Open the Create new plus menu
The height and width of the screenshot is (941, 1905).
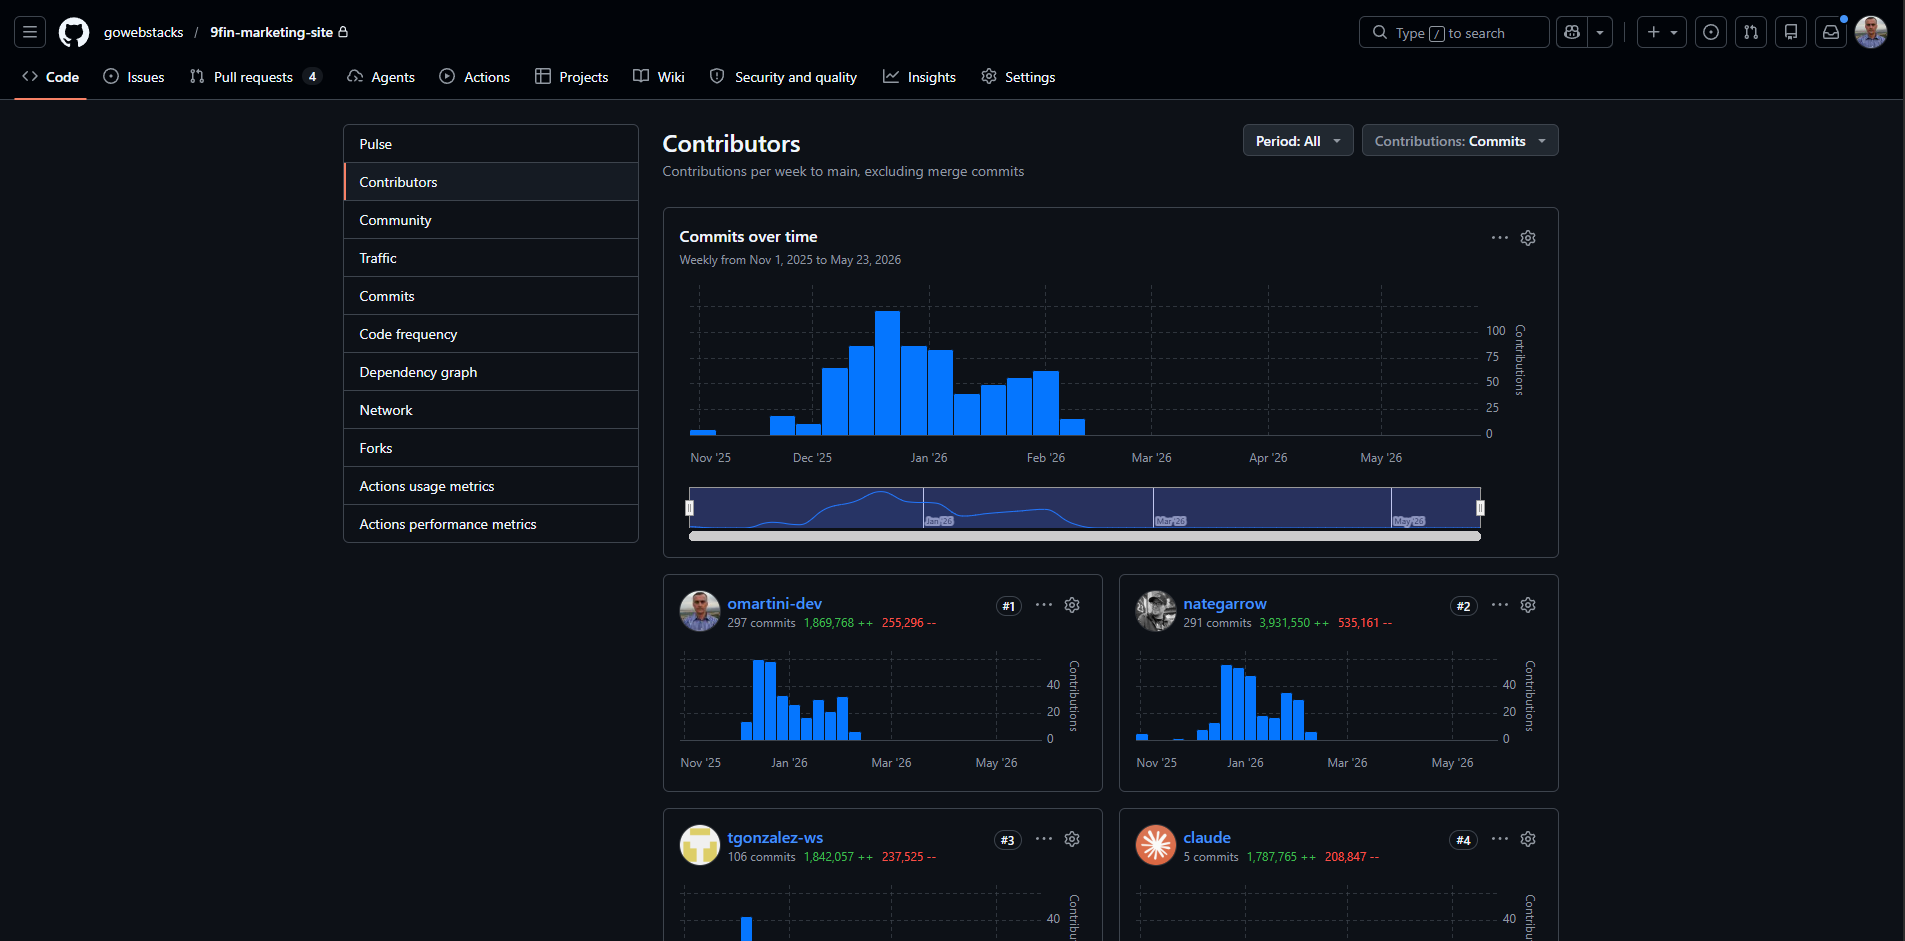[1662, 32]
